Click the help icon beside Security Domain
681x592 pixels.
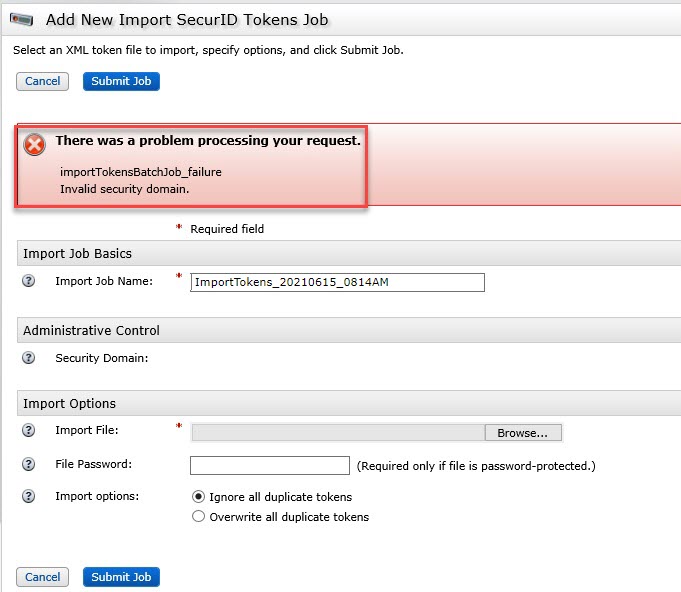(x=29, y=358)
